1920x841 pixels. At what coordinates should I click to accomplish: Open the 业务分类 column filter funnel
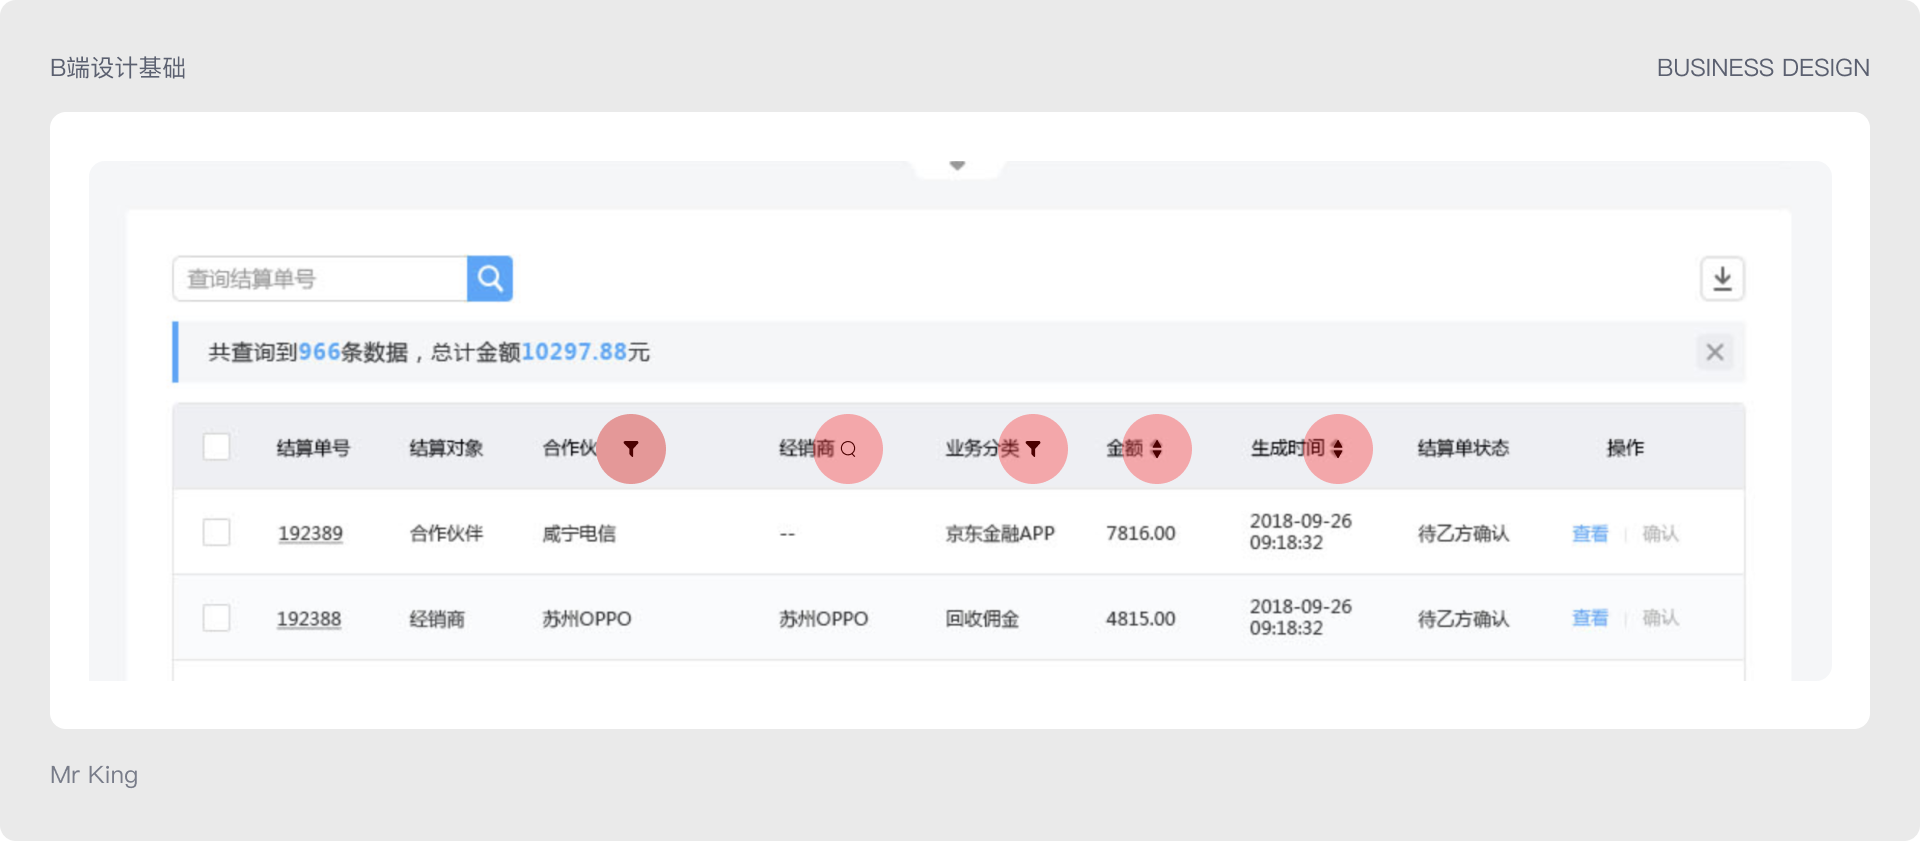click(x=1033, y=449)
